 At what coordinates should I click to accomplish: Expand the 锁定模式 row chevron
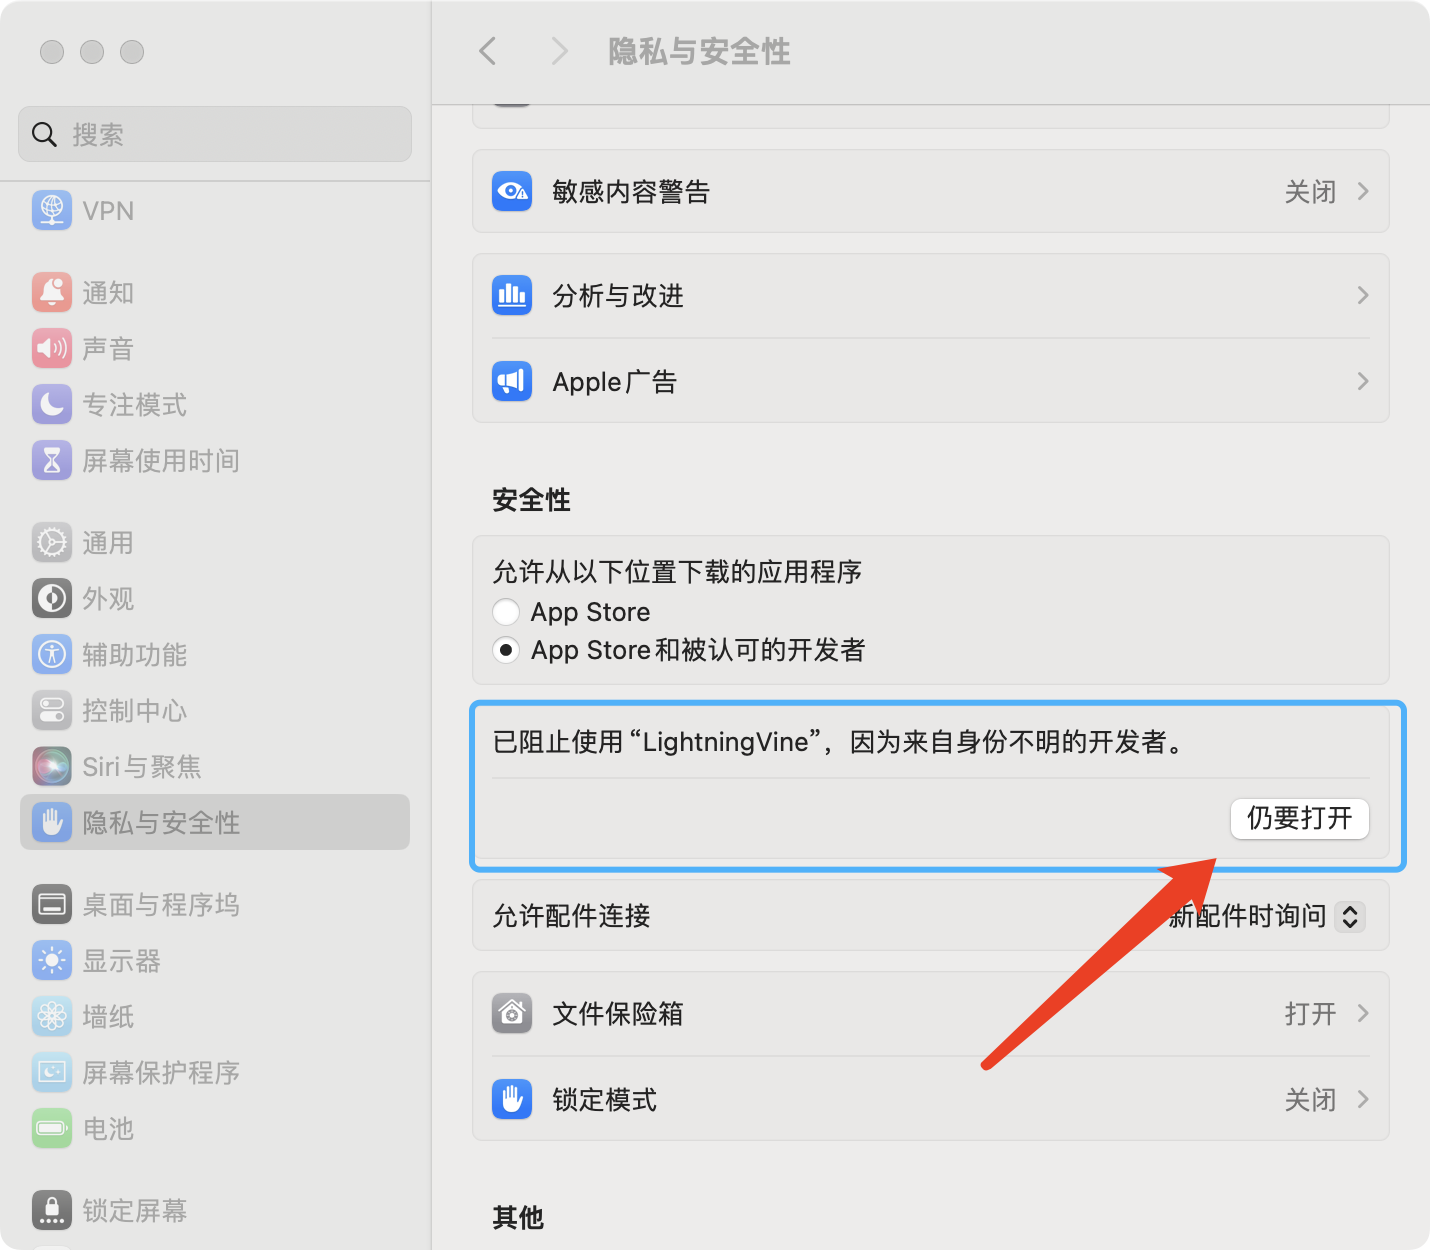tap(1362, 1099)
